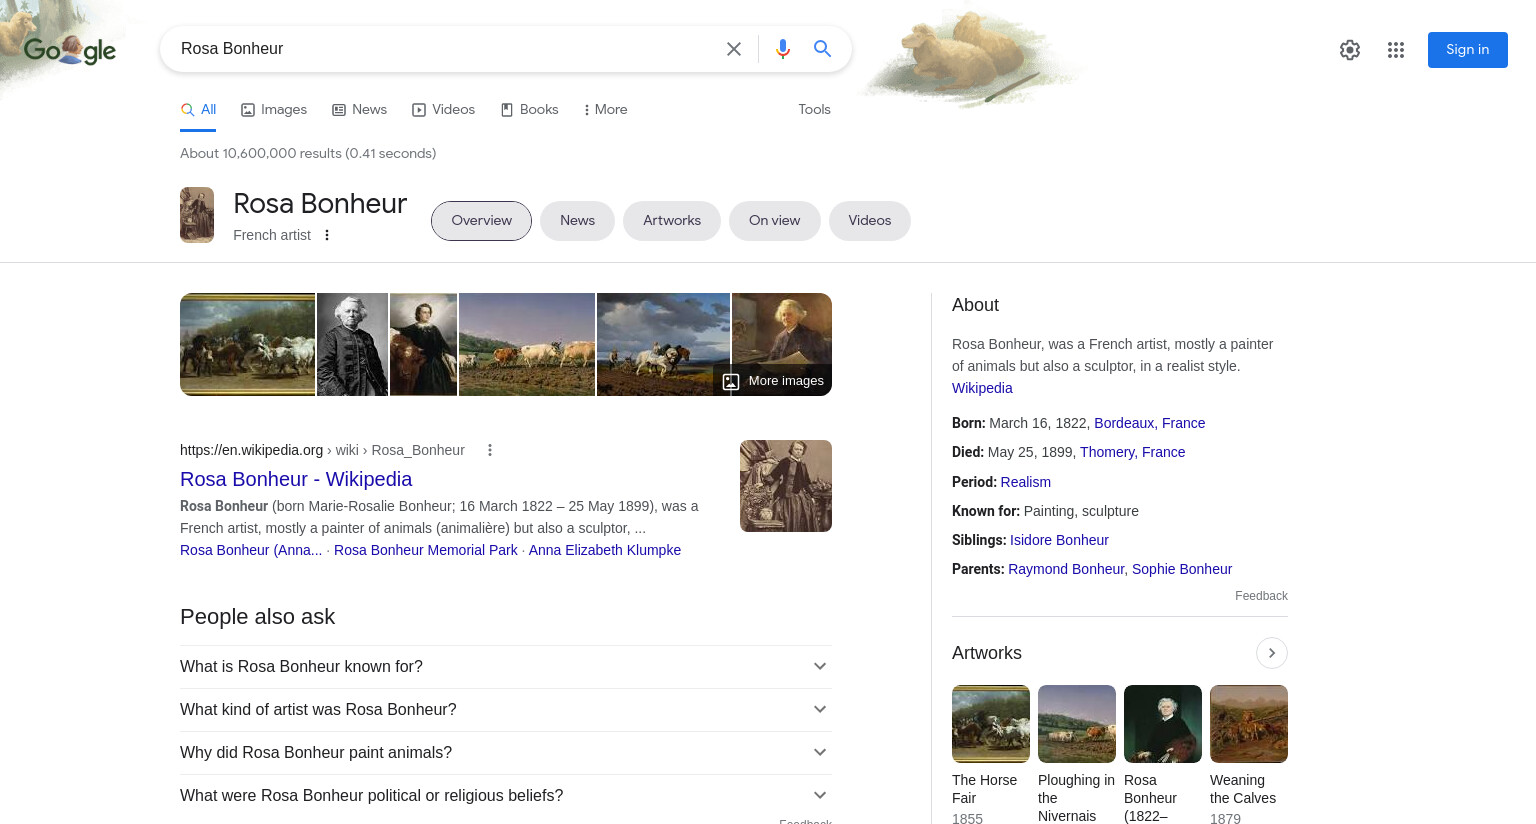This screenshot has height=824, width=1536.
Task: Clear the search box with X icon
Action: click(734, 49)
